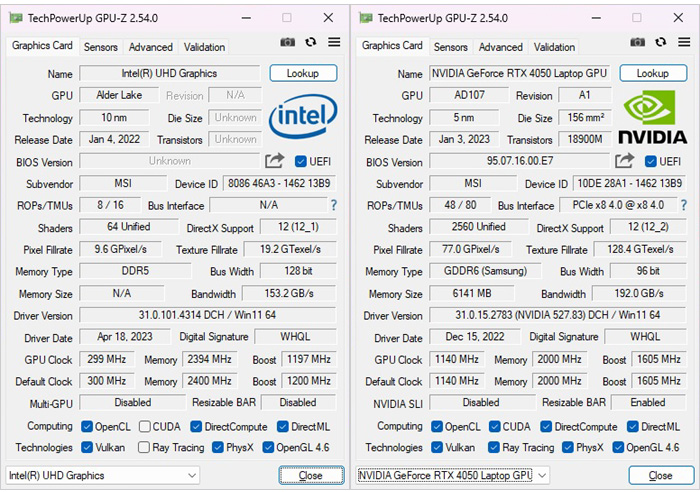
Task: Toggle DirectCompute checkbox in Intel window
Action: click(x=196, y=426)
